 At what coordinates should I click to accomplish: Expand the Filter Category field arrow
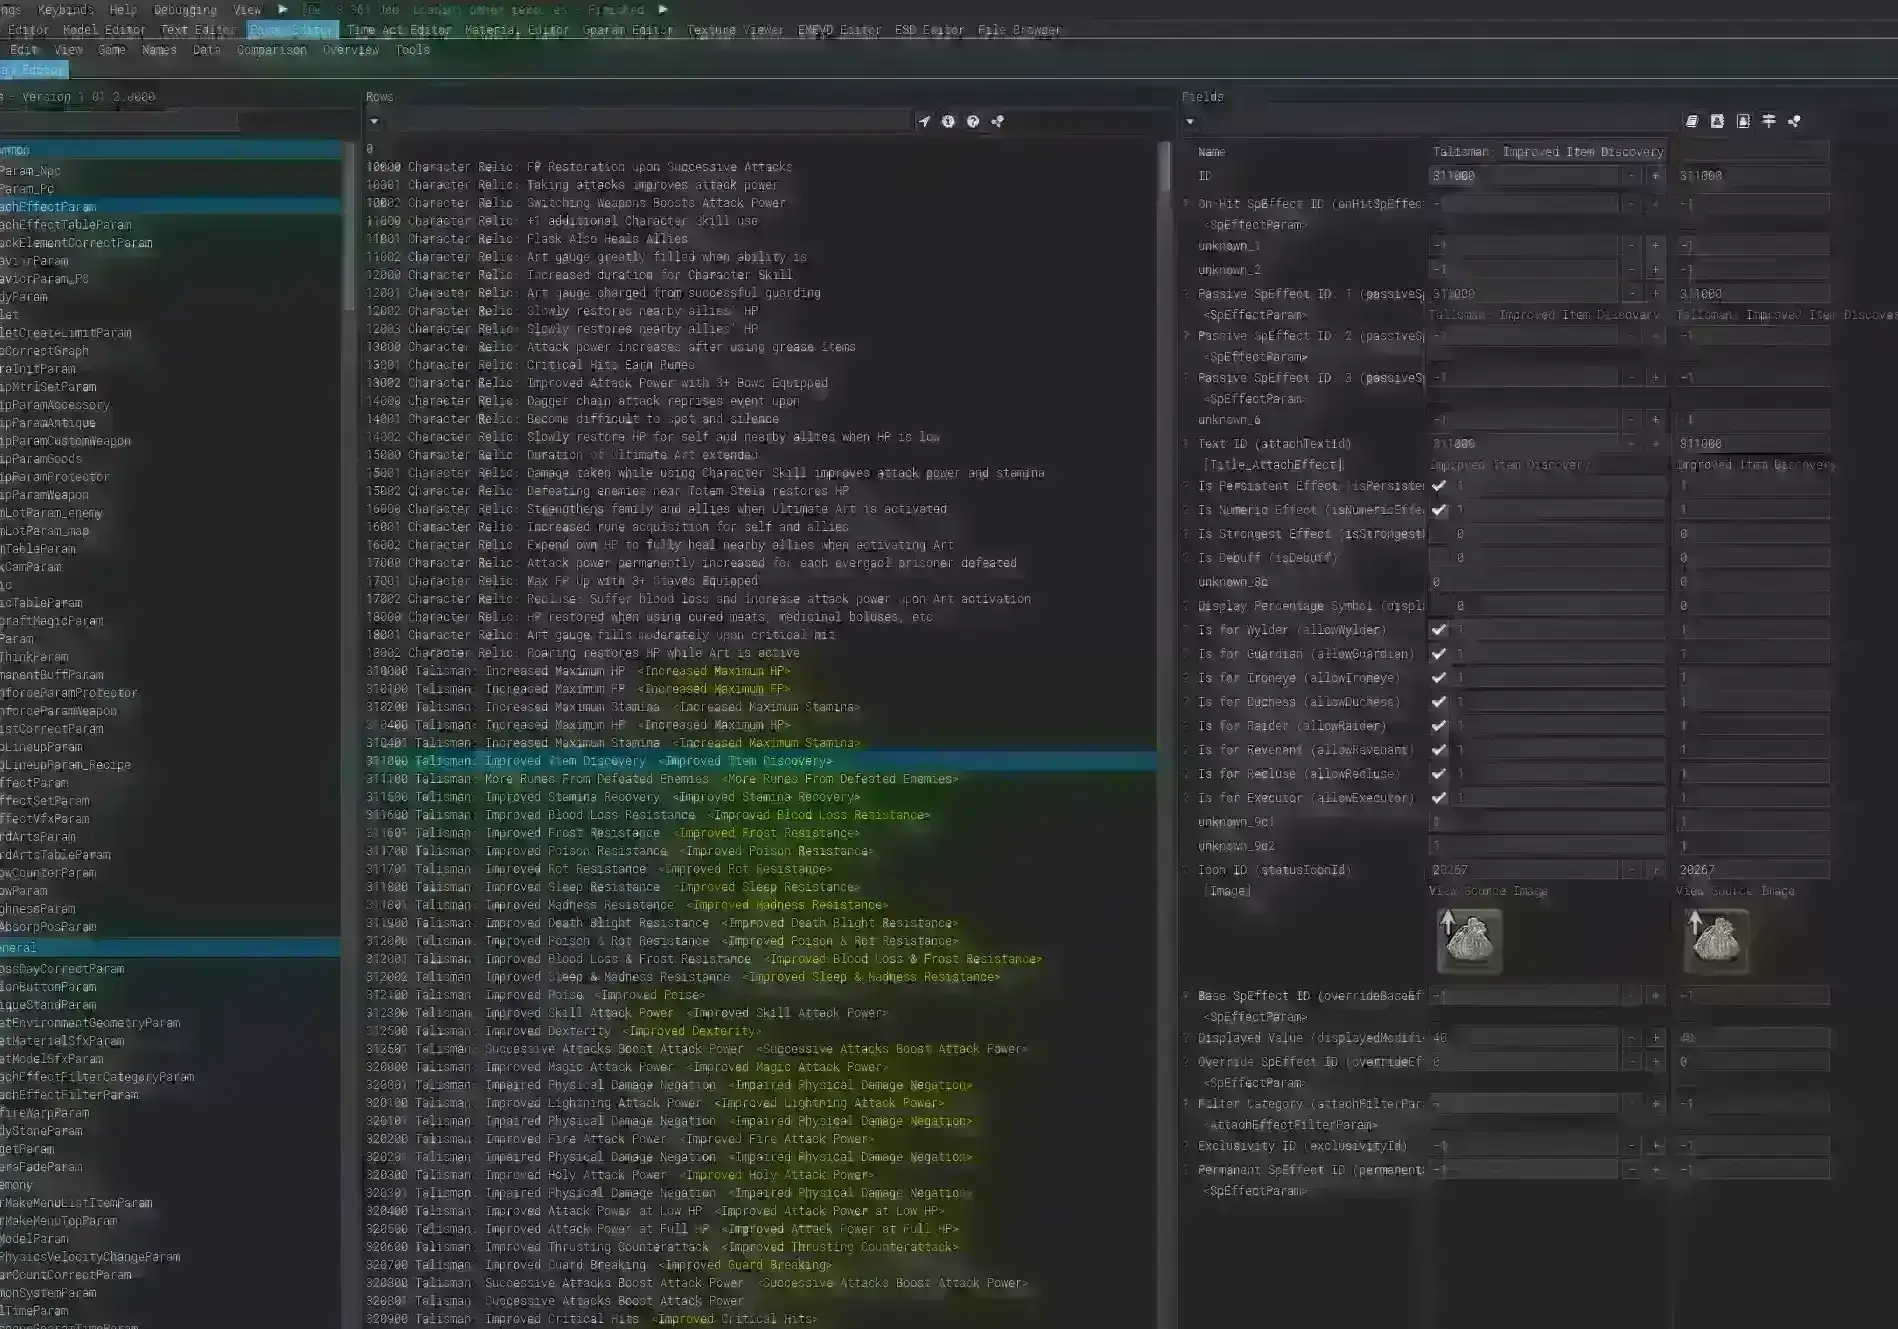tap(1187, 1104)
